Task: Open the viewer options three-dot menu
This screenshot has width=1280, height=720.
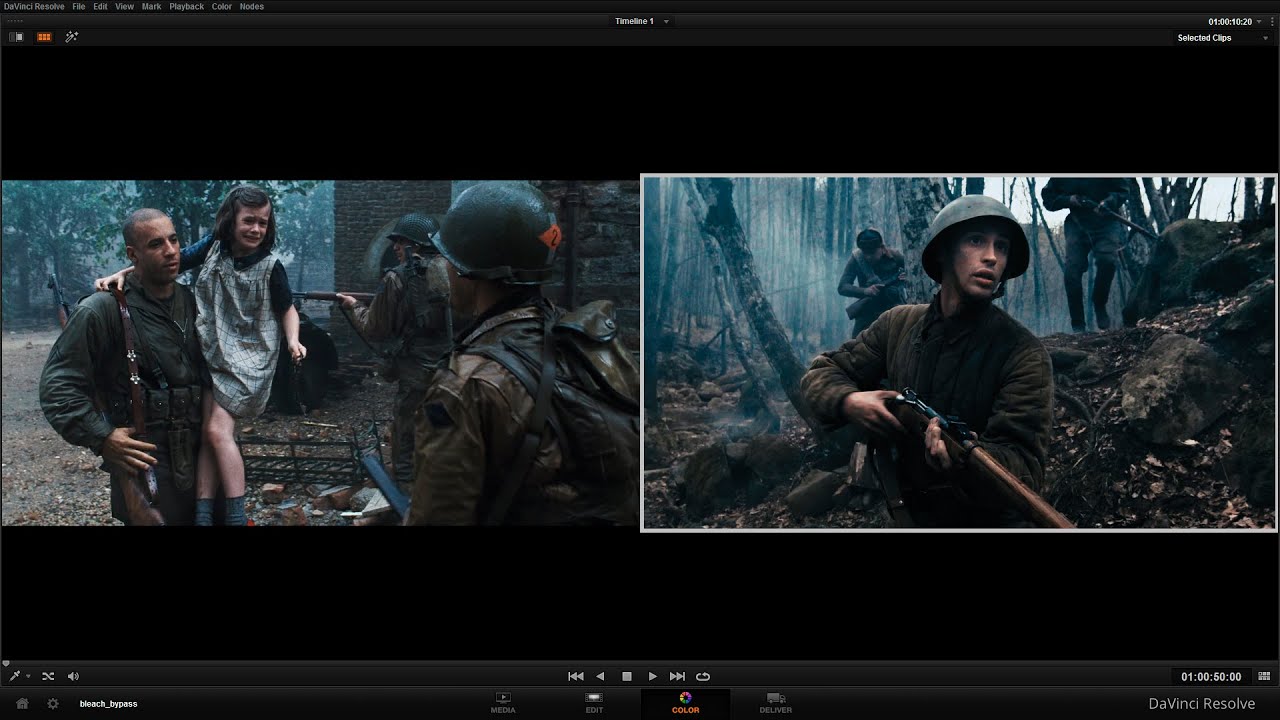Action: pyautogui.click(x=1271, y=21)
